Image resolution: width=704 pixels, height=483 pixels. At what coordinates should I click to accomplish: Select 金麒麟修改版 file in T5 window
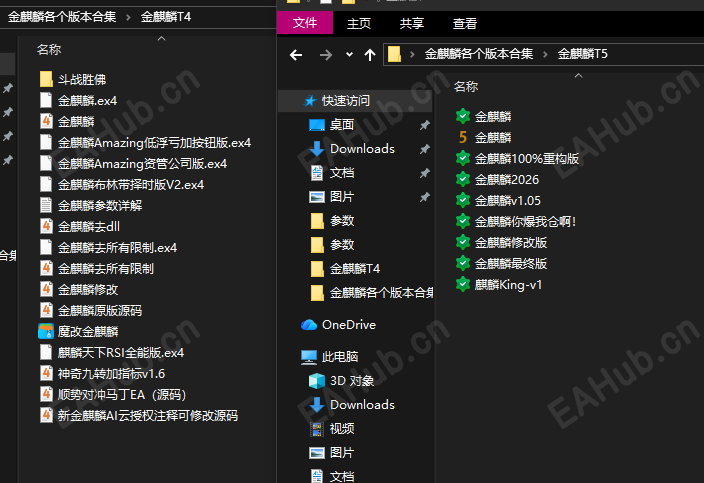[x=501, y=243]
